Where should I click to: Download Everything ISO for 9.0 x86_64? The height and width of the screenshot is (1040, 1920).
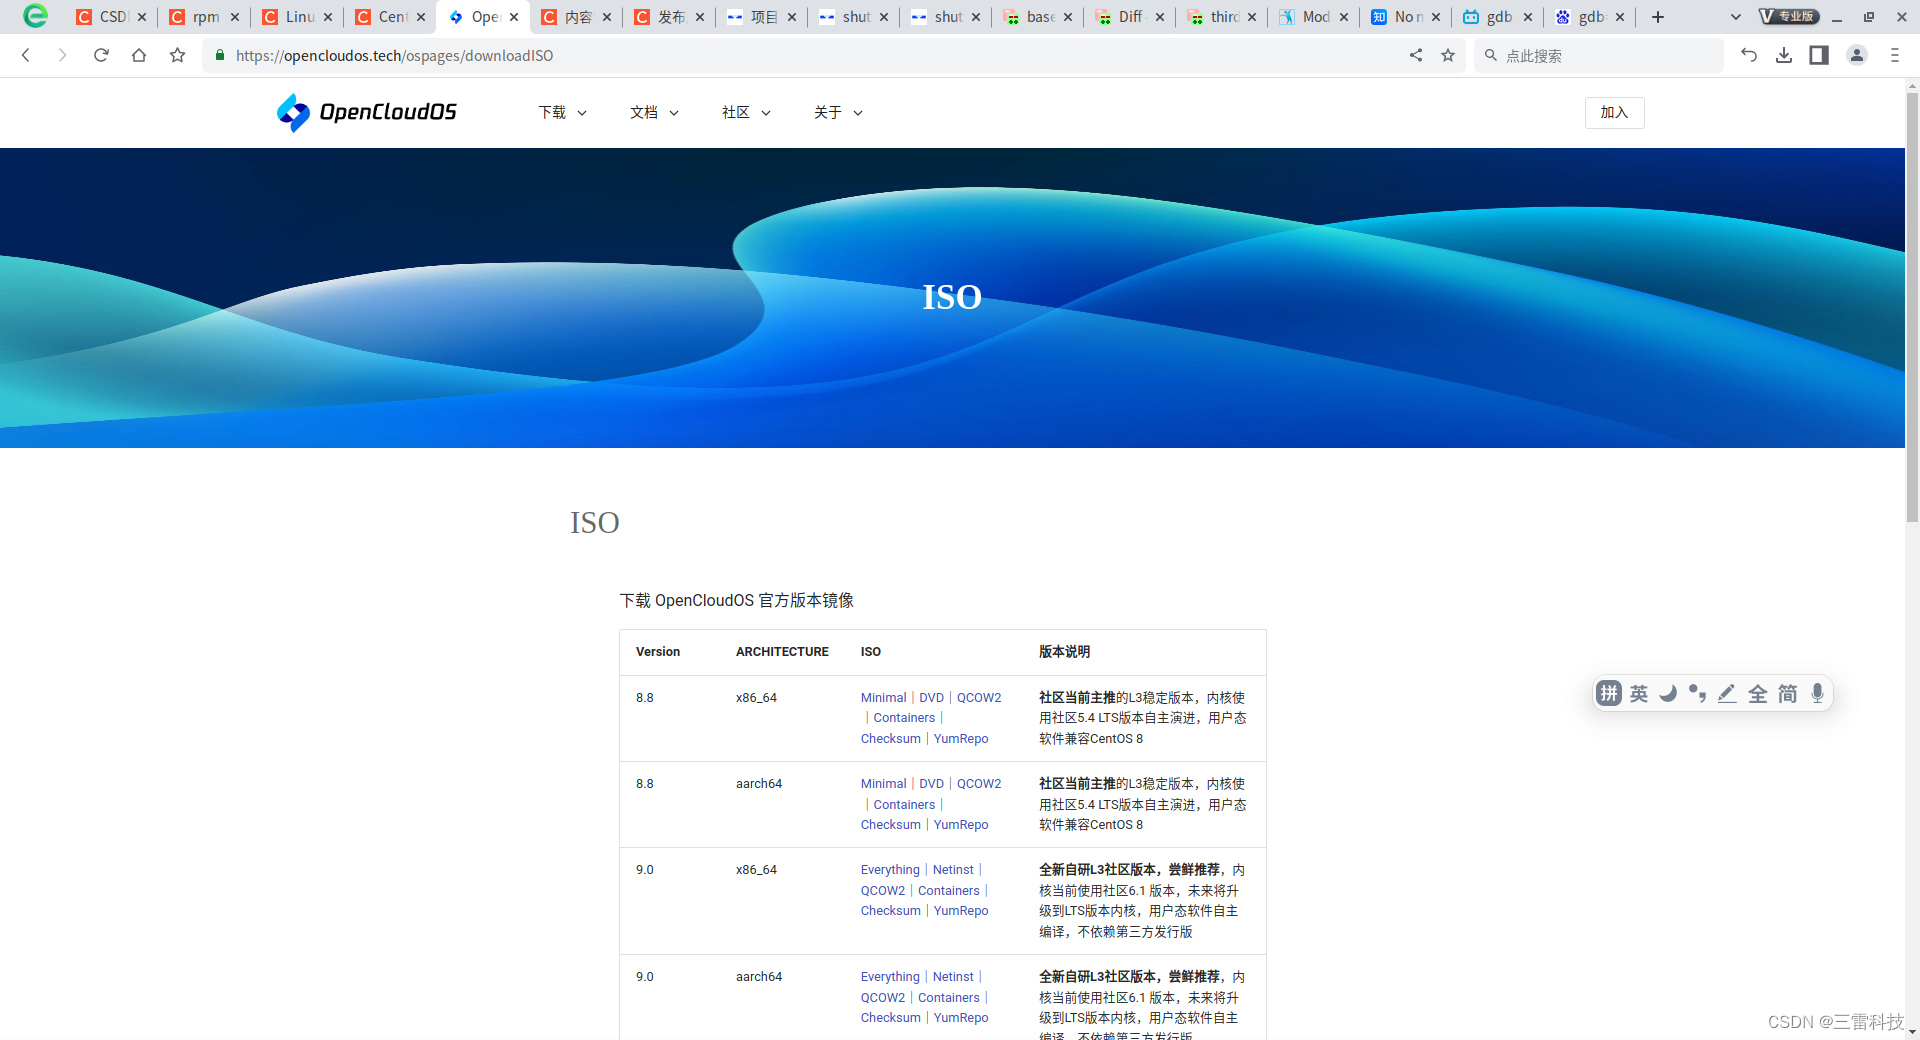(890, 870)
